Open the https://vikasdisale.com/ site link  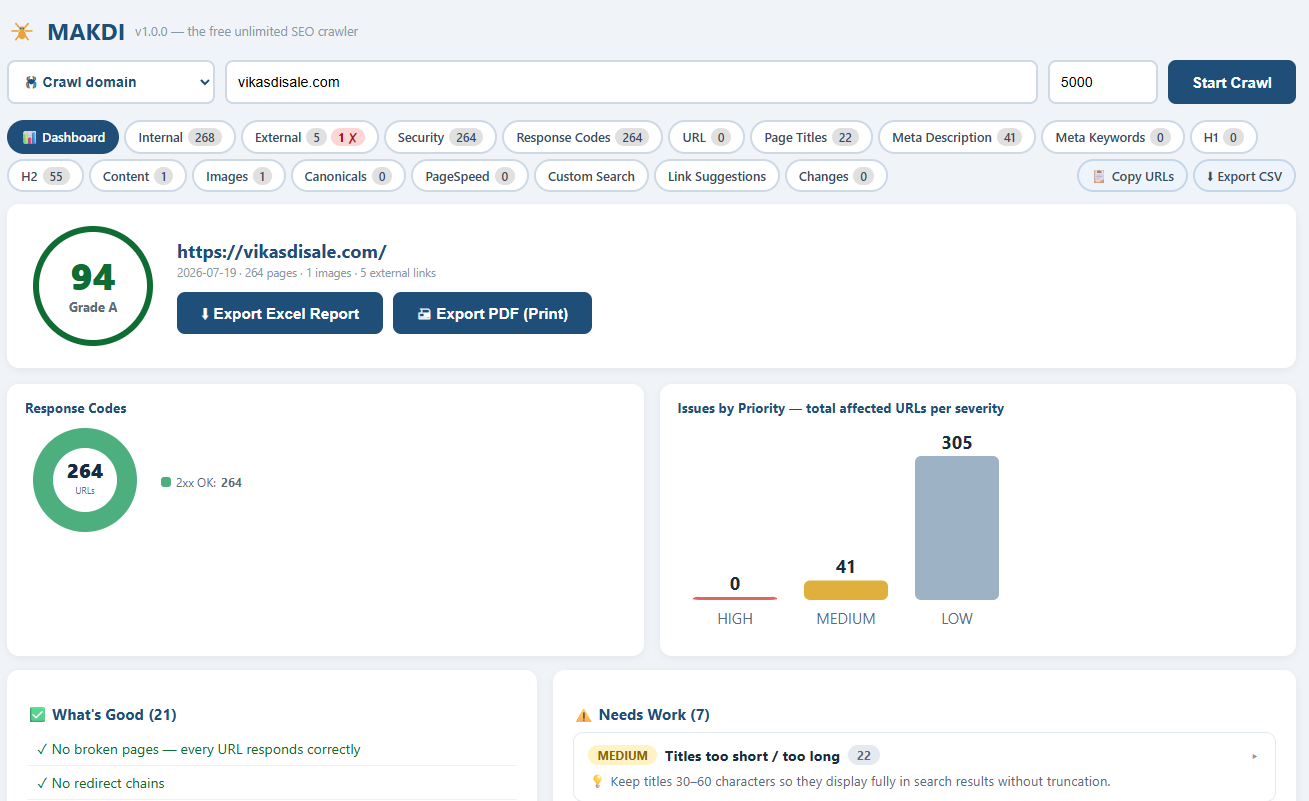tap(282, 252)
